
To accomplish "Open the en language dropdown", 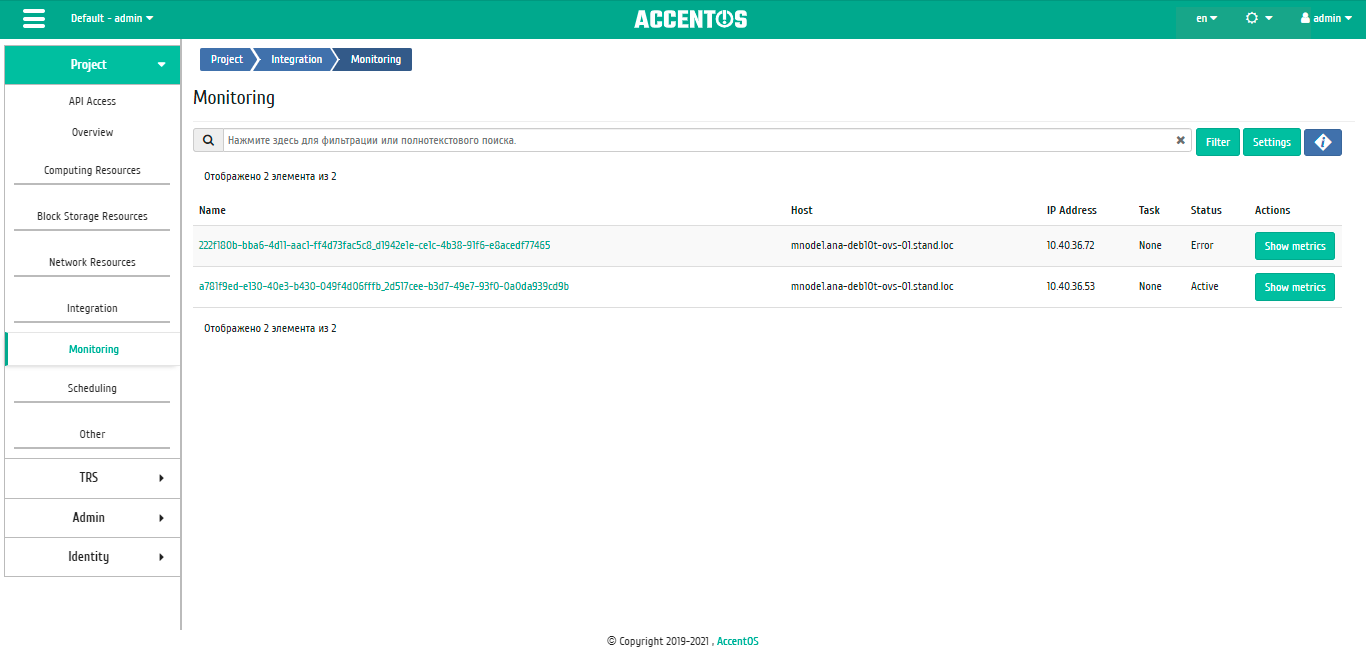I will [x=1206, y=18].
